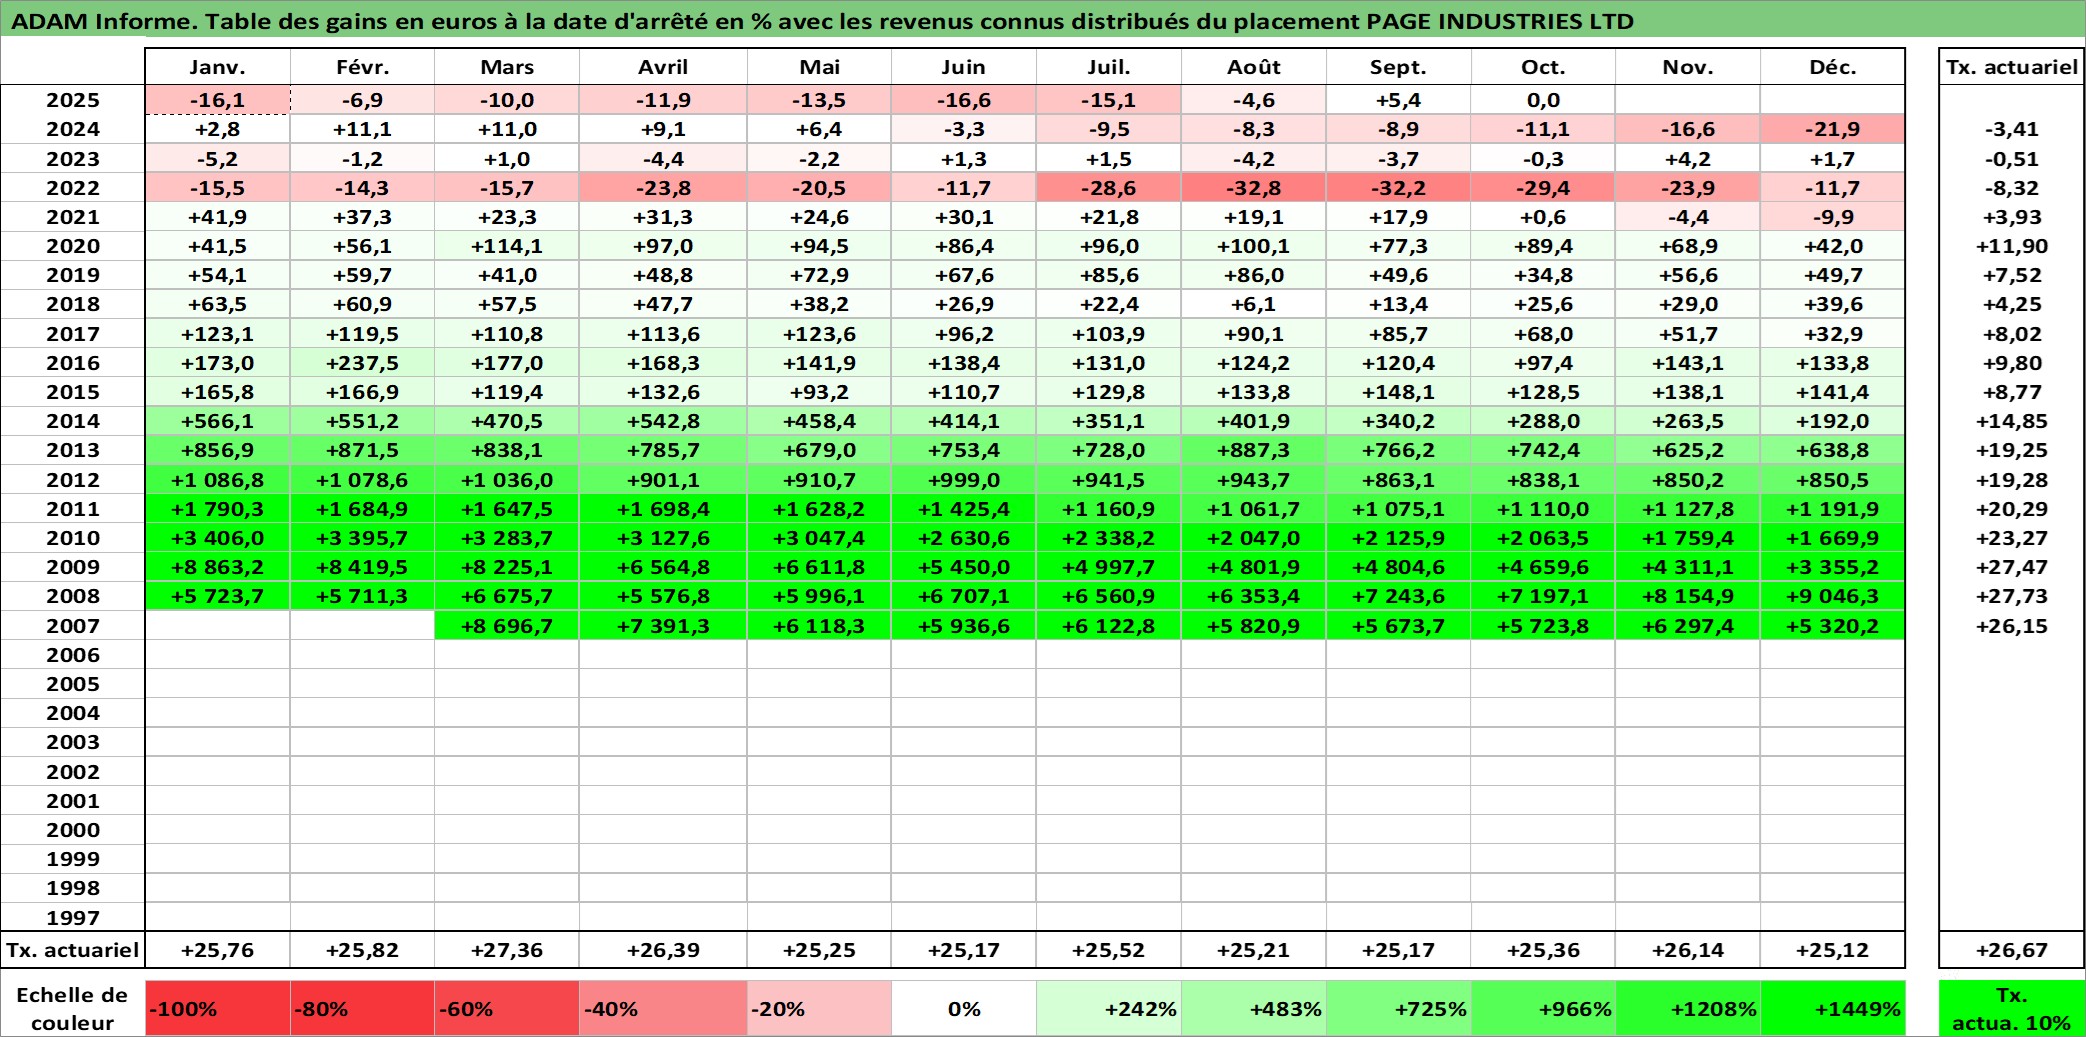Select the 2007 December cell +5 320,2
The width and height of the screenshot is (2086, 1037).
pos(1832,626)
